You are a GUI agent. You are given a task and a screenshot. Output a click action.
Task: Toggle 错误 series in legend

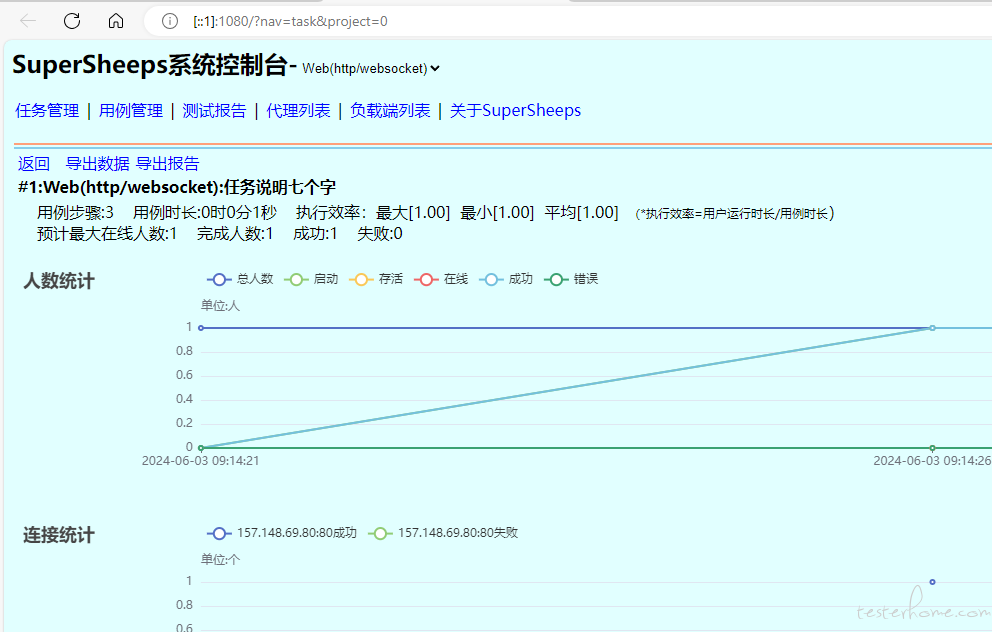(x=571, y=279)
